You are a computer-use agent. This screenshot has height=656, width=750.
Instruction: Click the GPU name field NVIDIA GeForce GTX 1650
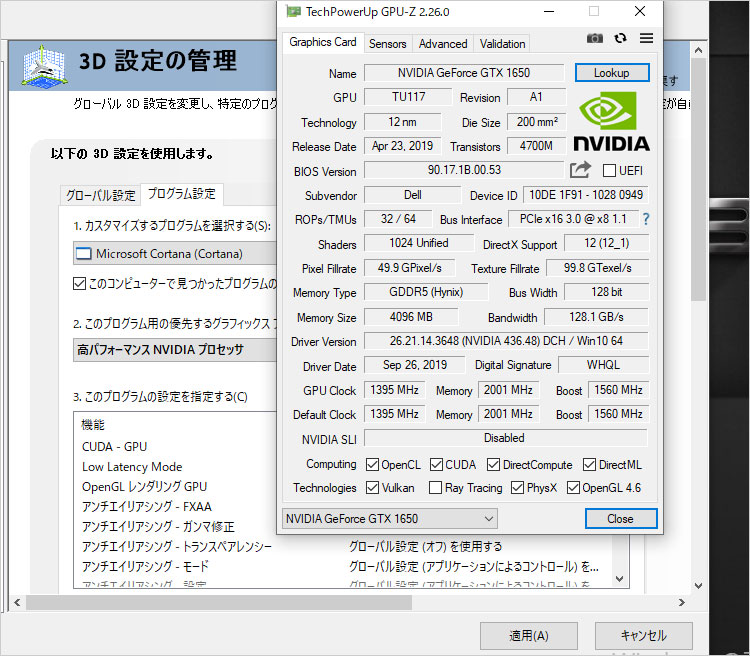click(x=464, y=73)
